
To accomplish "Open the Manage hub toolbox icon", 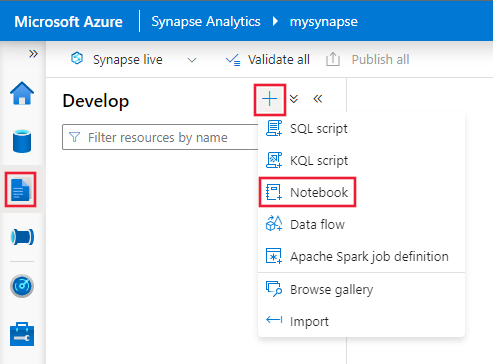I will [22, 334].
